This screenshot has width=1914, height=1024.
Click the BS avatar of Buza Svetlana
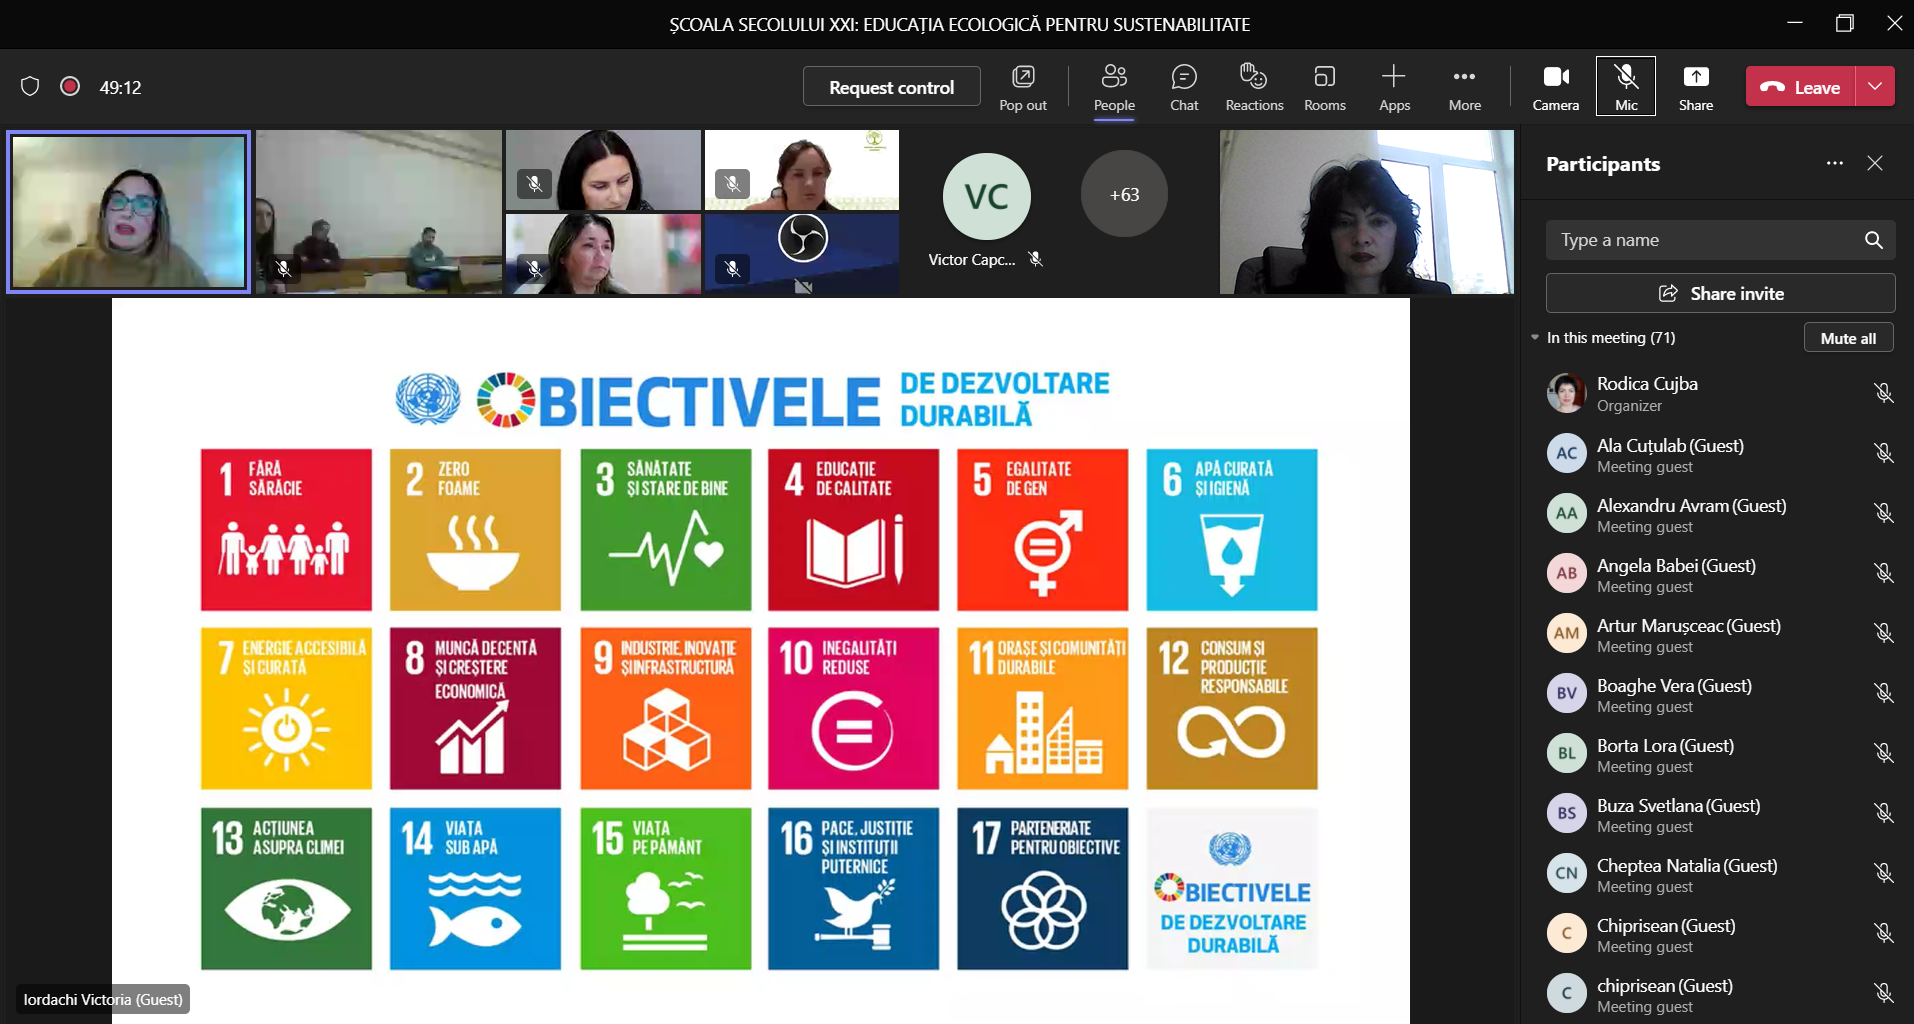[x=1566, y=813]
